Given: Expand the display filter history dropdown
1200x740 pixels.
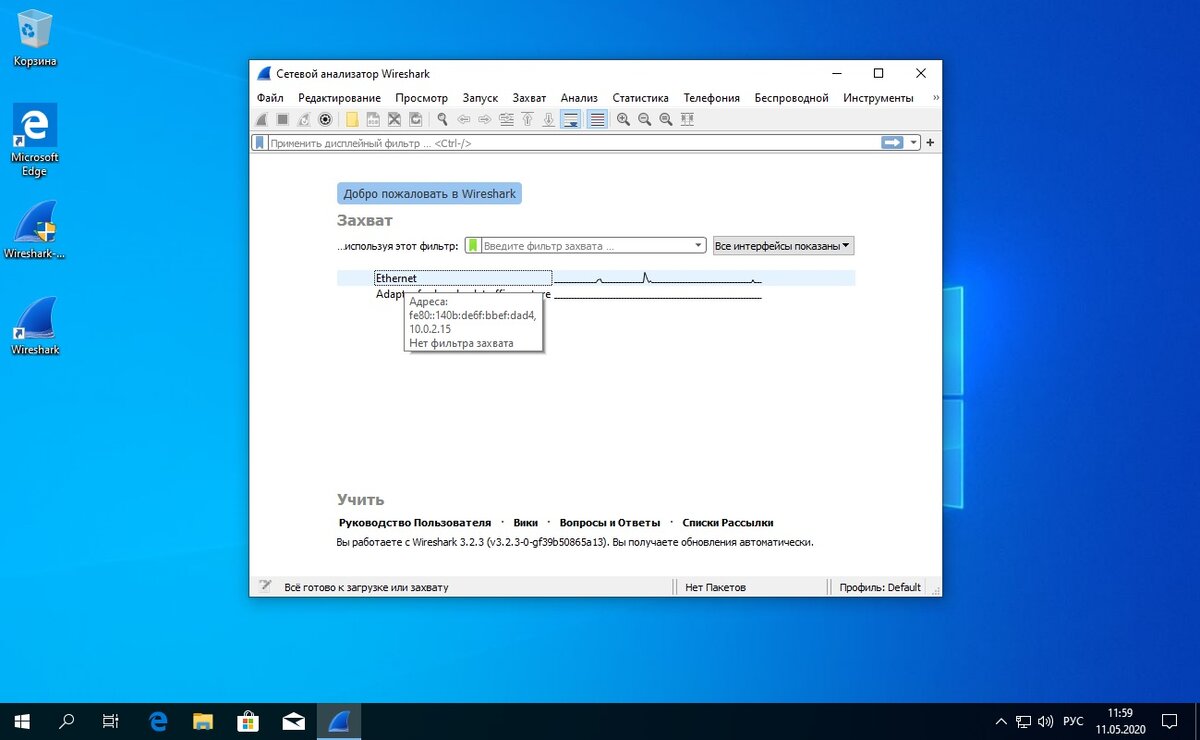Looking at the screenshot, I should pos(913,143).
